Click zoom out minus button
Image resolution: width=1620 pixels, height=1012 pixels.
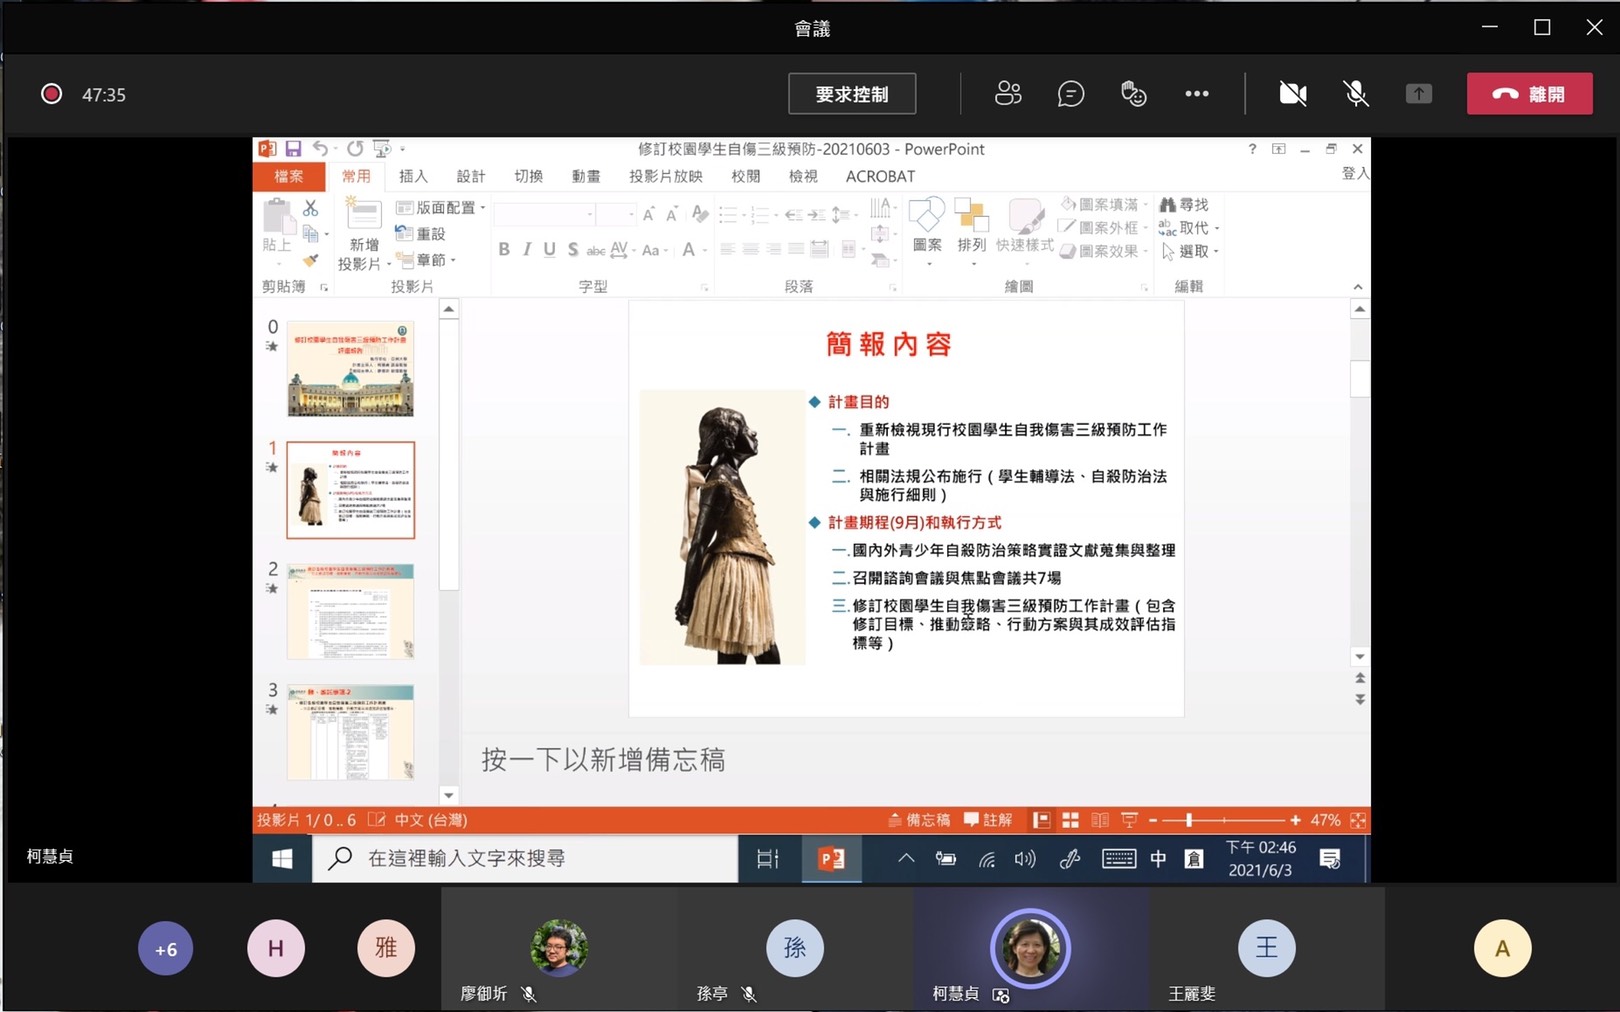pos(1153,820)
